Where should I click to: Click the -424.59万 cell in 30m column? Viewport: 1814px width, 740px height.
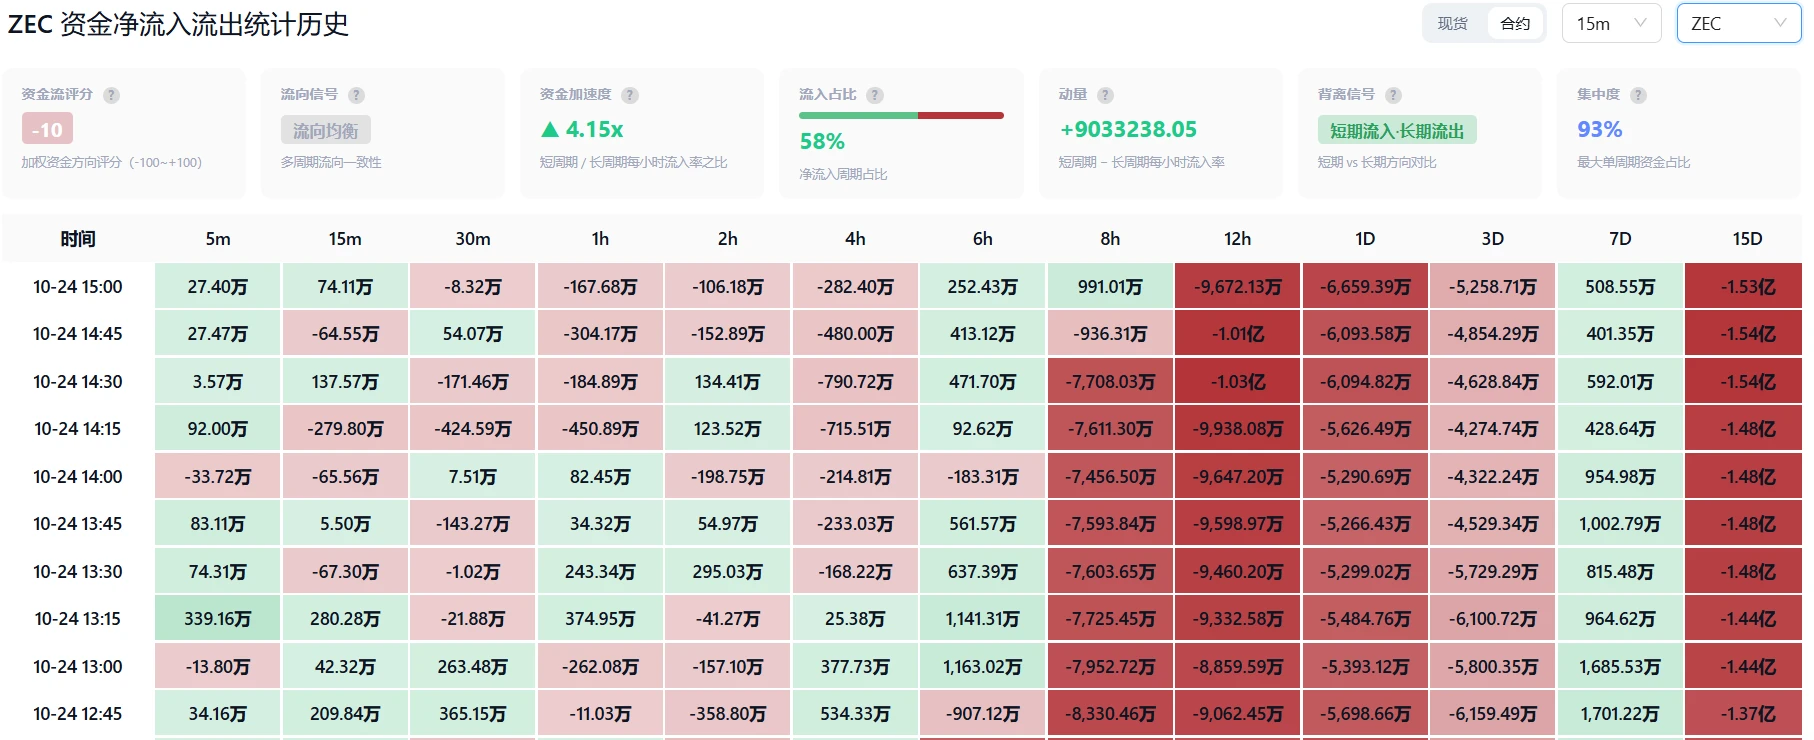tap(473, 429)
